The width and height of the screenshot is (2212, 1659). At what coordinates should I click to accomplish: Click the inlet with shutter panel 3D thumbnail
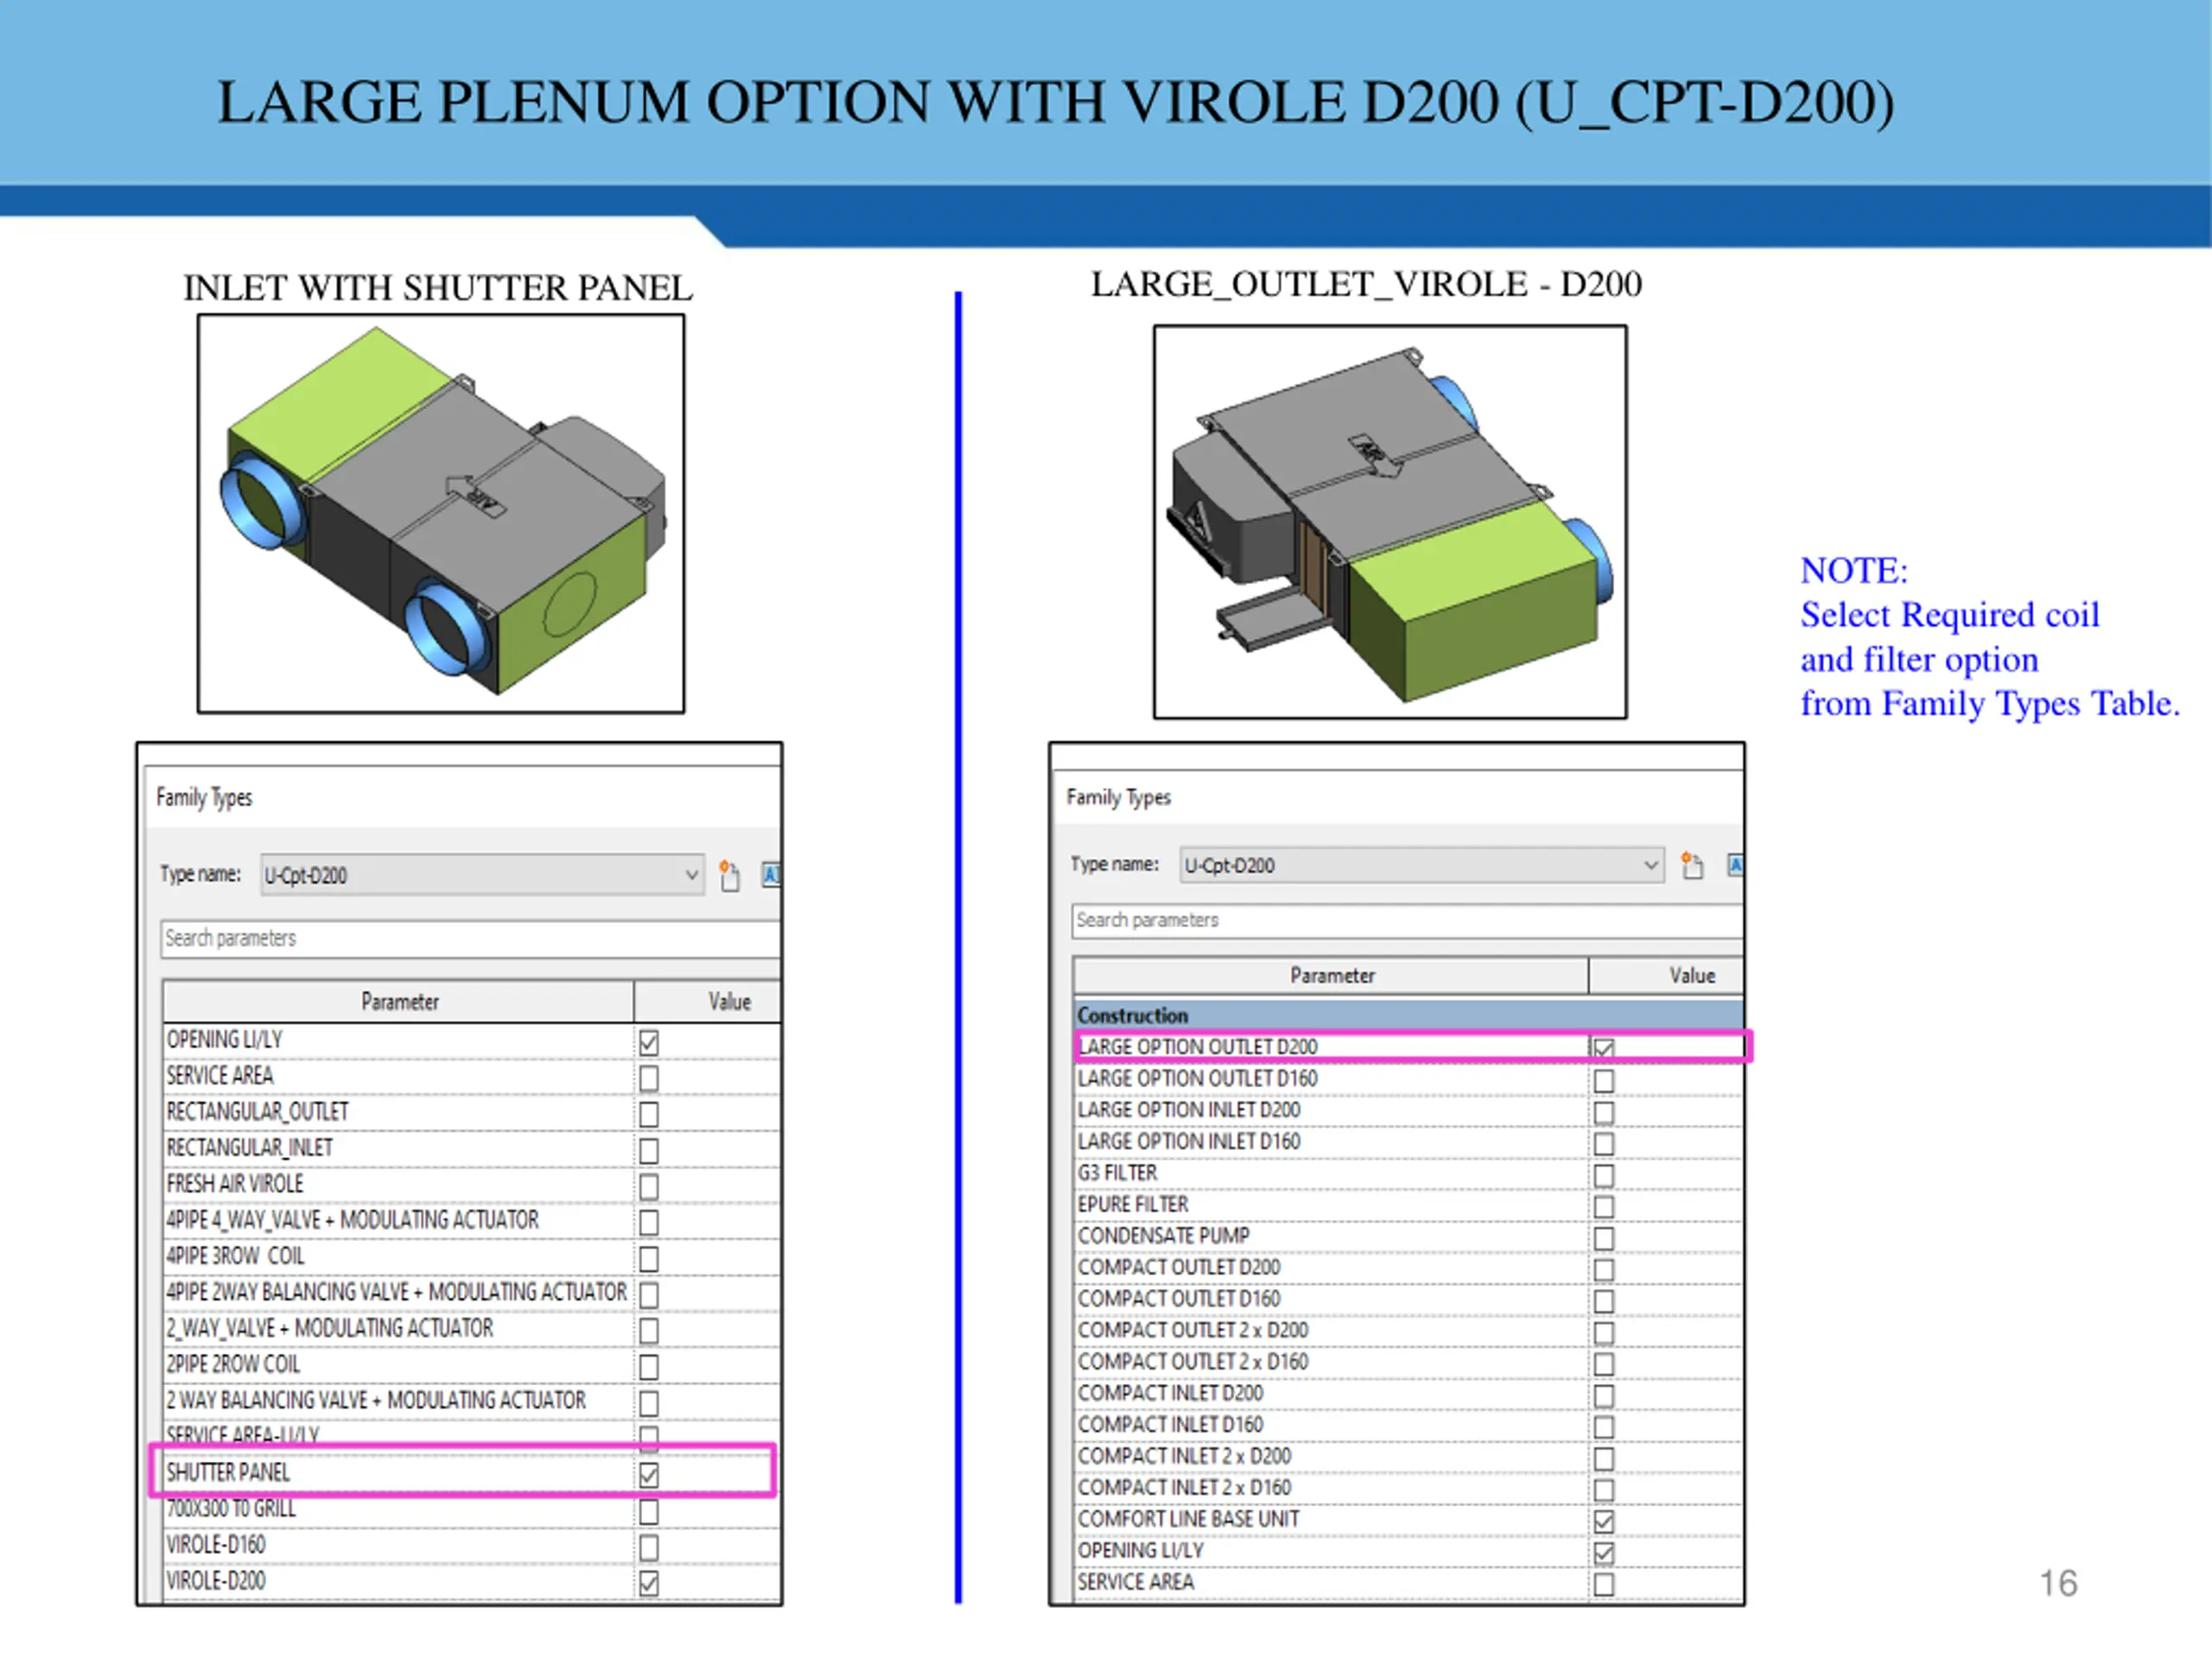click(441, 514)
